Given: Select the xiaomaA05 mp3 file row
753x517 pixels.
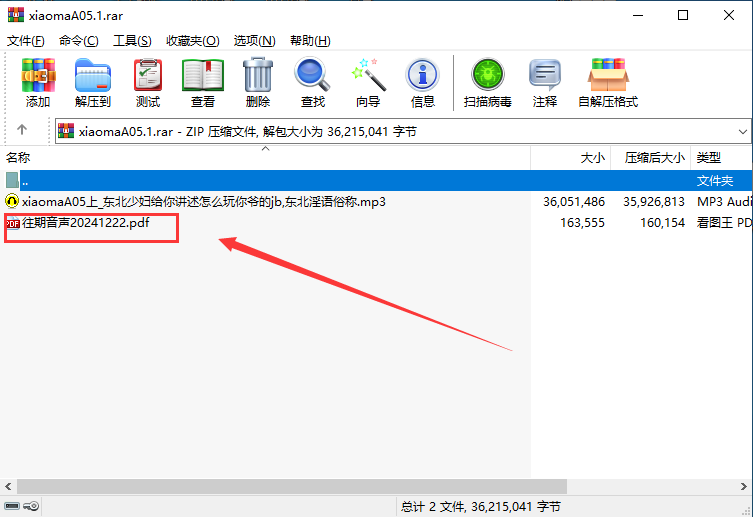Looking at the screenshot, I should pyautogui.click(x=376, y=202).
